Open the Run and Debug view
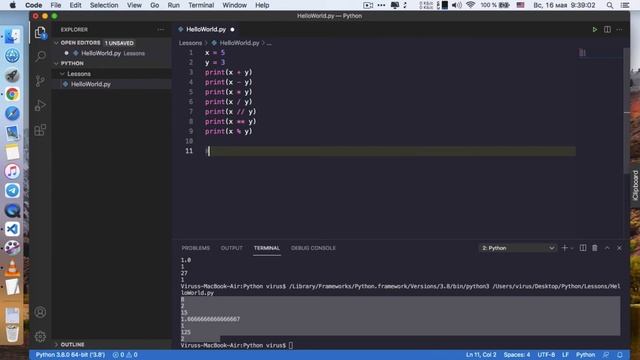Image resolution: width=640 pixels, height=360 pixels. click(40, 105)
